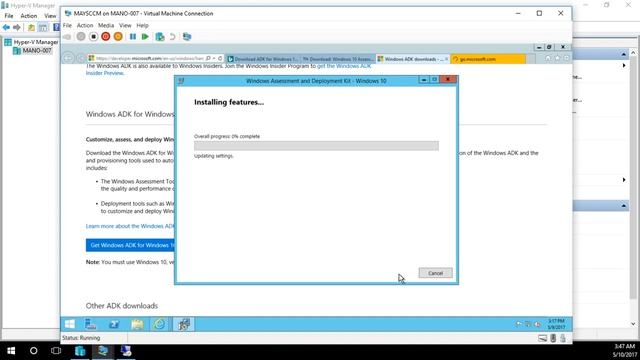The image size is (640, 360).
Task: Click Get Windows ADK for Windows 10 button
Action: click(x=130, y=245)
